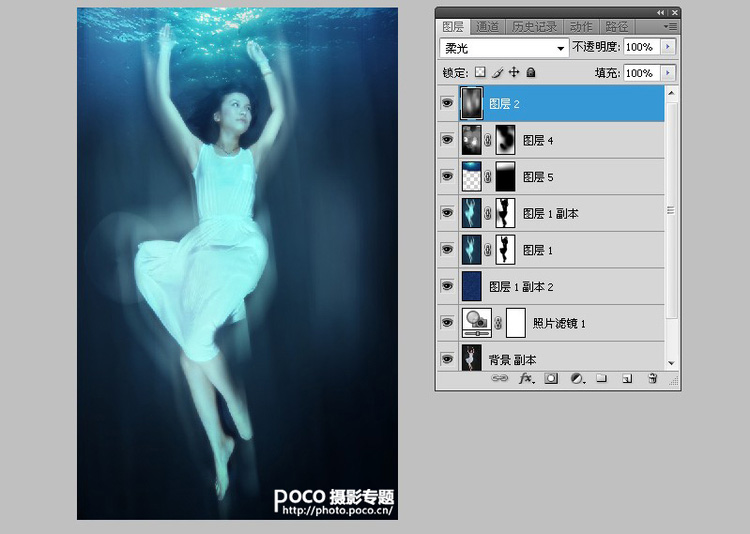Select 图层 5 layer thumbnail
Screen dimensions: 750x534
(x=471, y=176)
